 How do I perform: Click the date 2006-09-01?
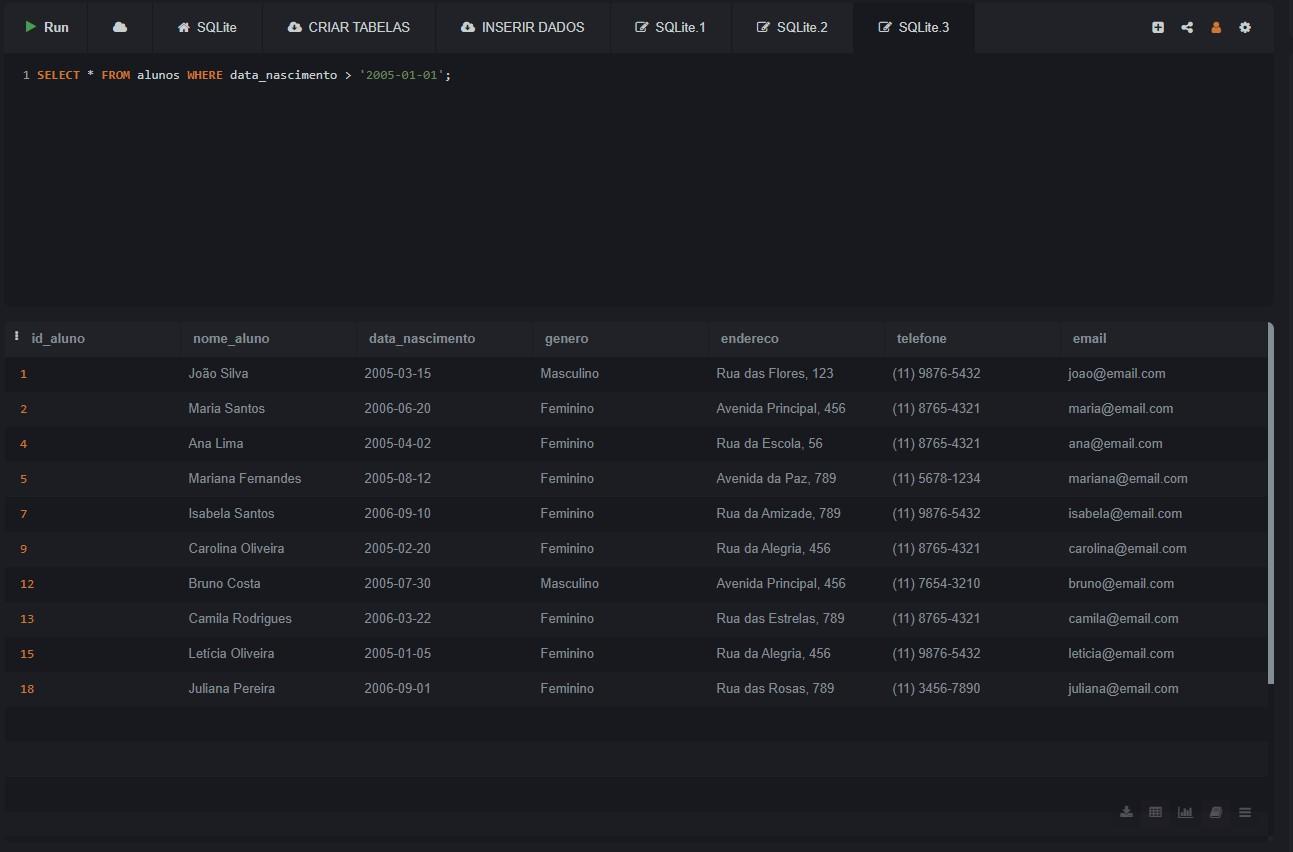(397, 688)
